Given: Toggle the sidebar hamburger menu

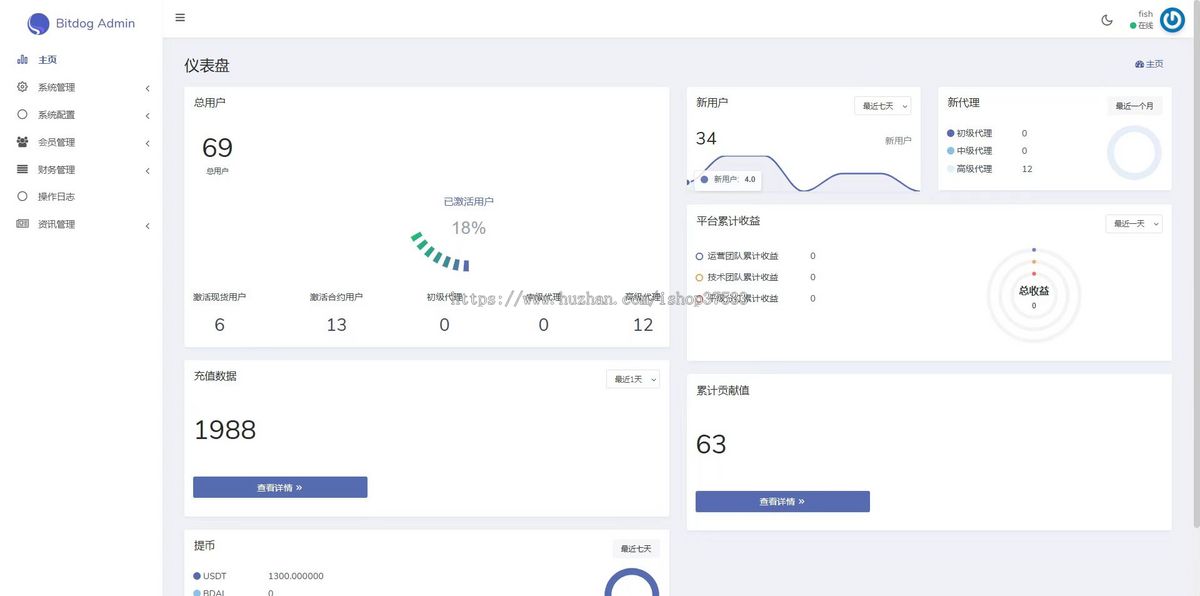Looking at the screenshot, I should coord(180,18).
